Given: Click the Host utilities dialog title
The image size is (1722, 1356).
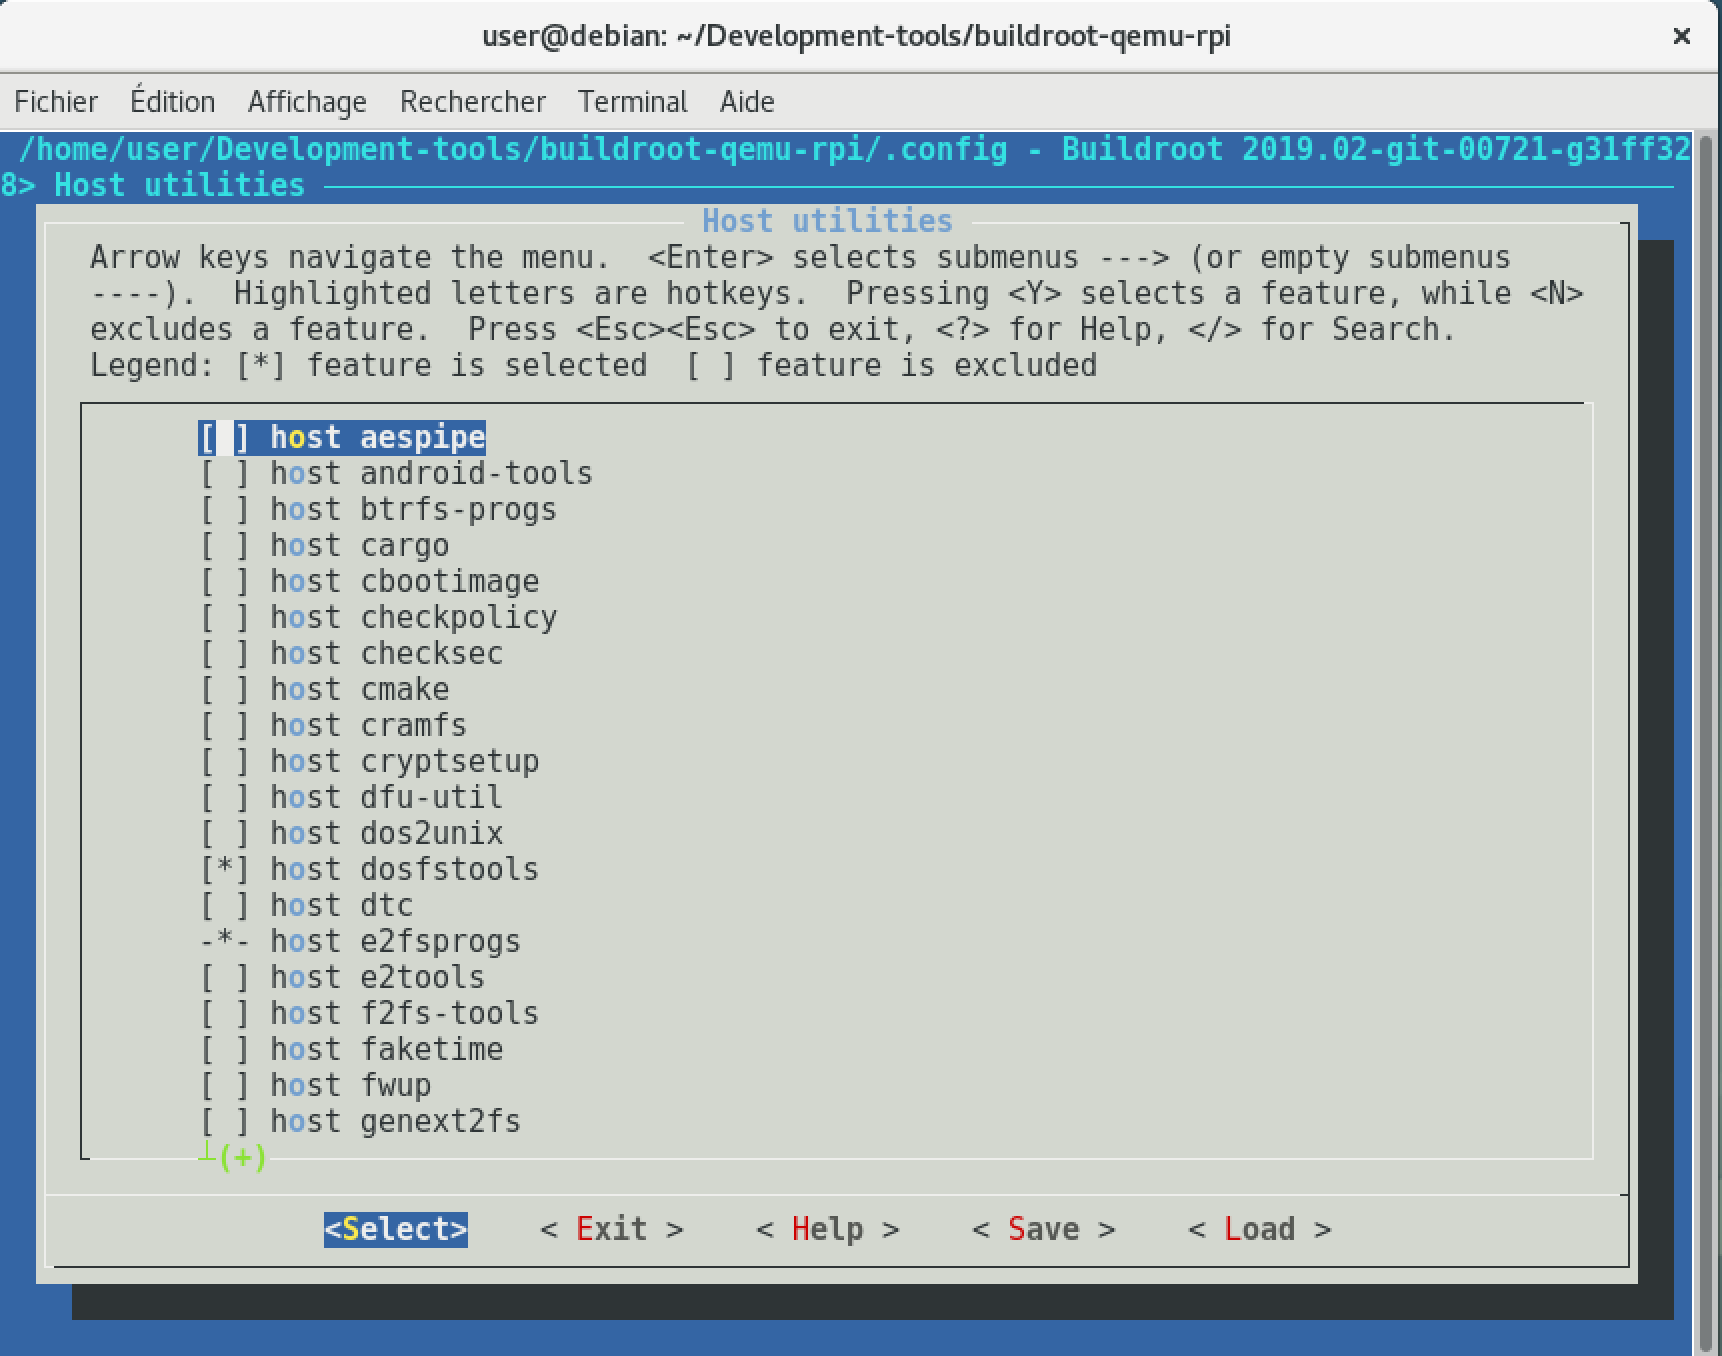Looking at the screenshot, I should pos(827,221).
